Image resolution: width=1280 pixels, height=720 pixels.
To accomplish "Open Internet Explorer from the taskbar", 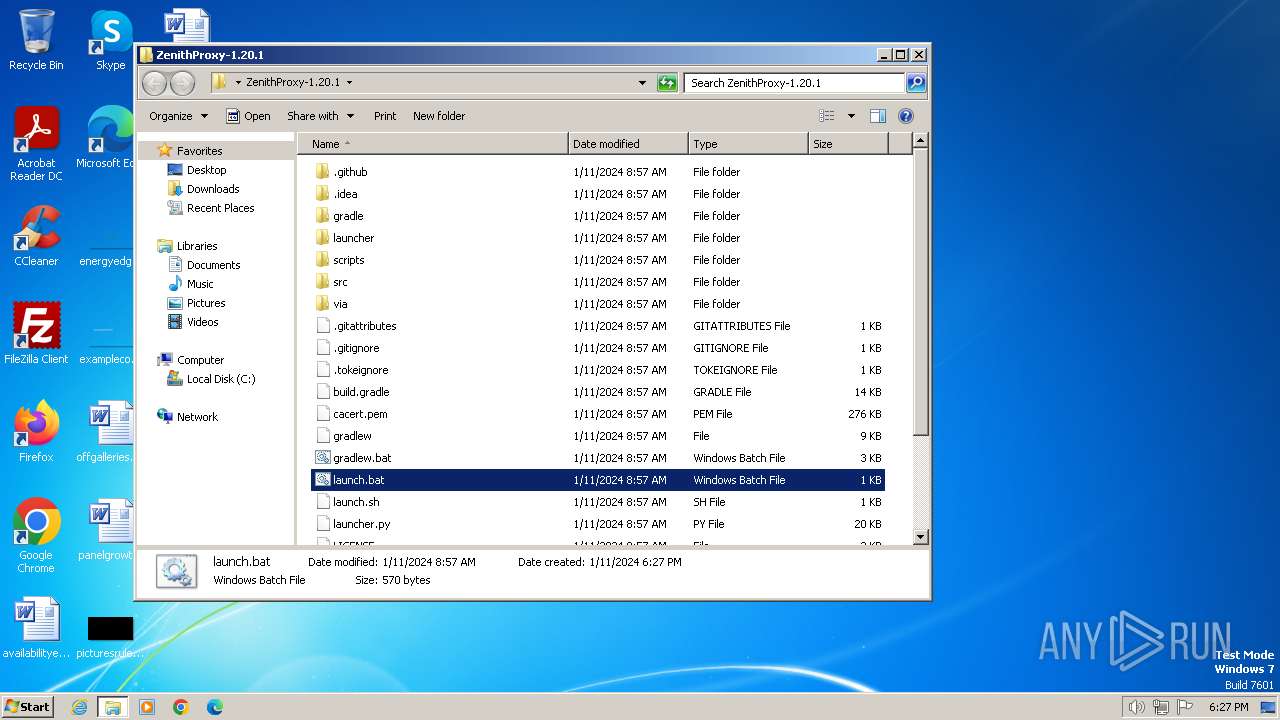I will (x=79, y=707).
